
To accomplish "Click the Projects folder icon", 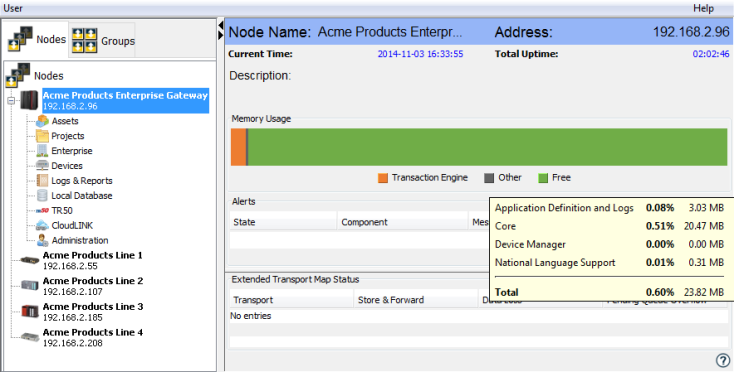I will [x=42, y=136].
